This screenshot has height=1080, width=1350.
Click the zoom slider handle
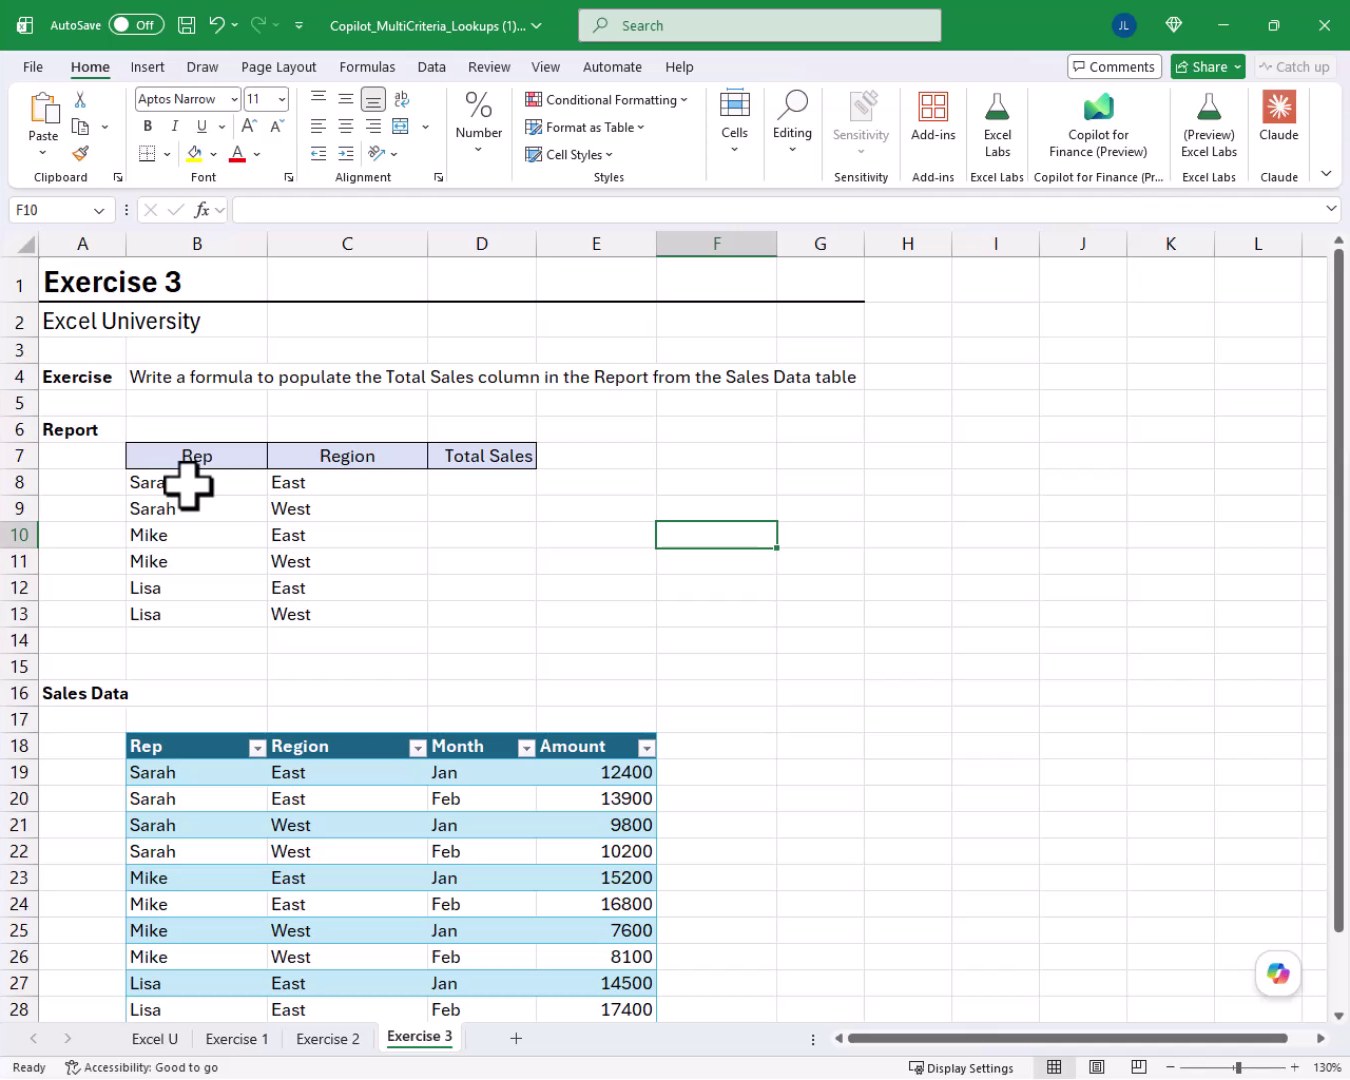tap(1238, 1068)
